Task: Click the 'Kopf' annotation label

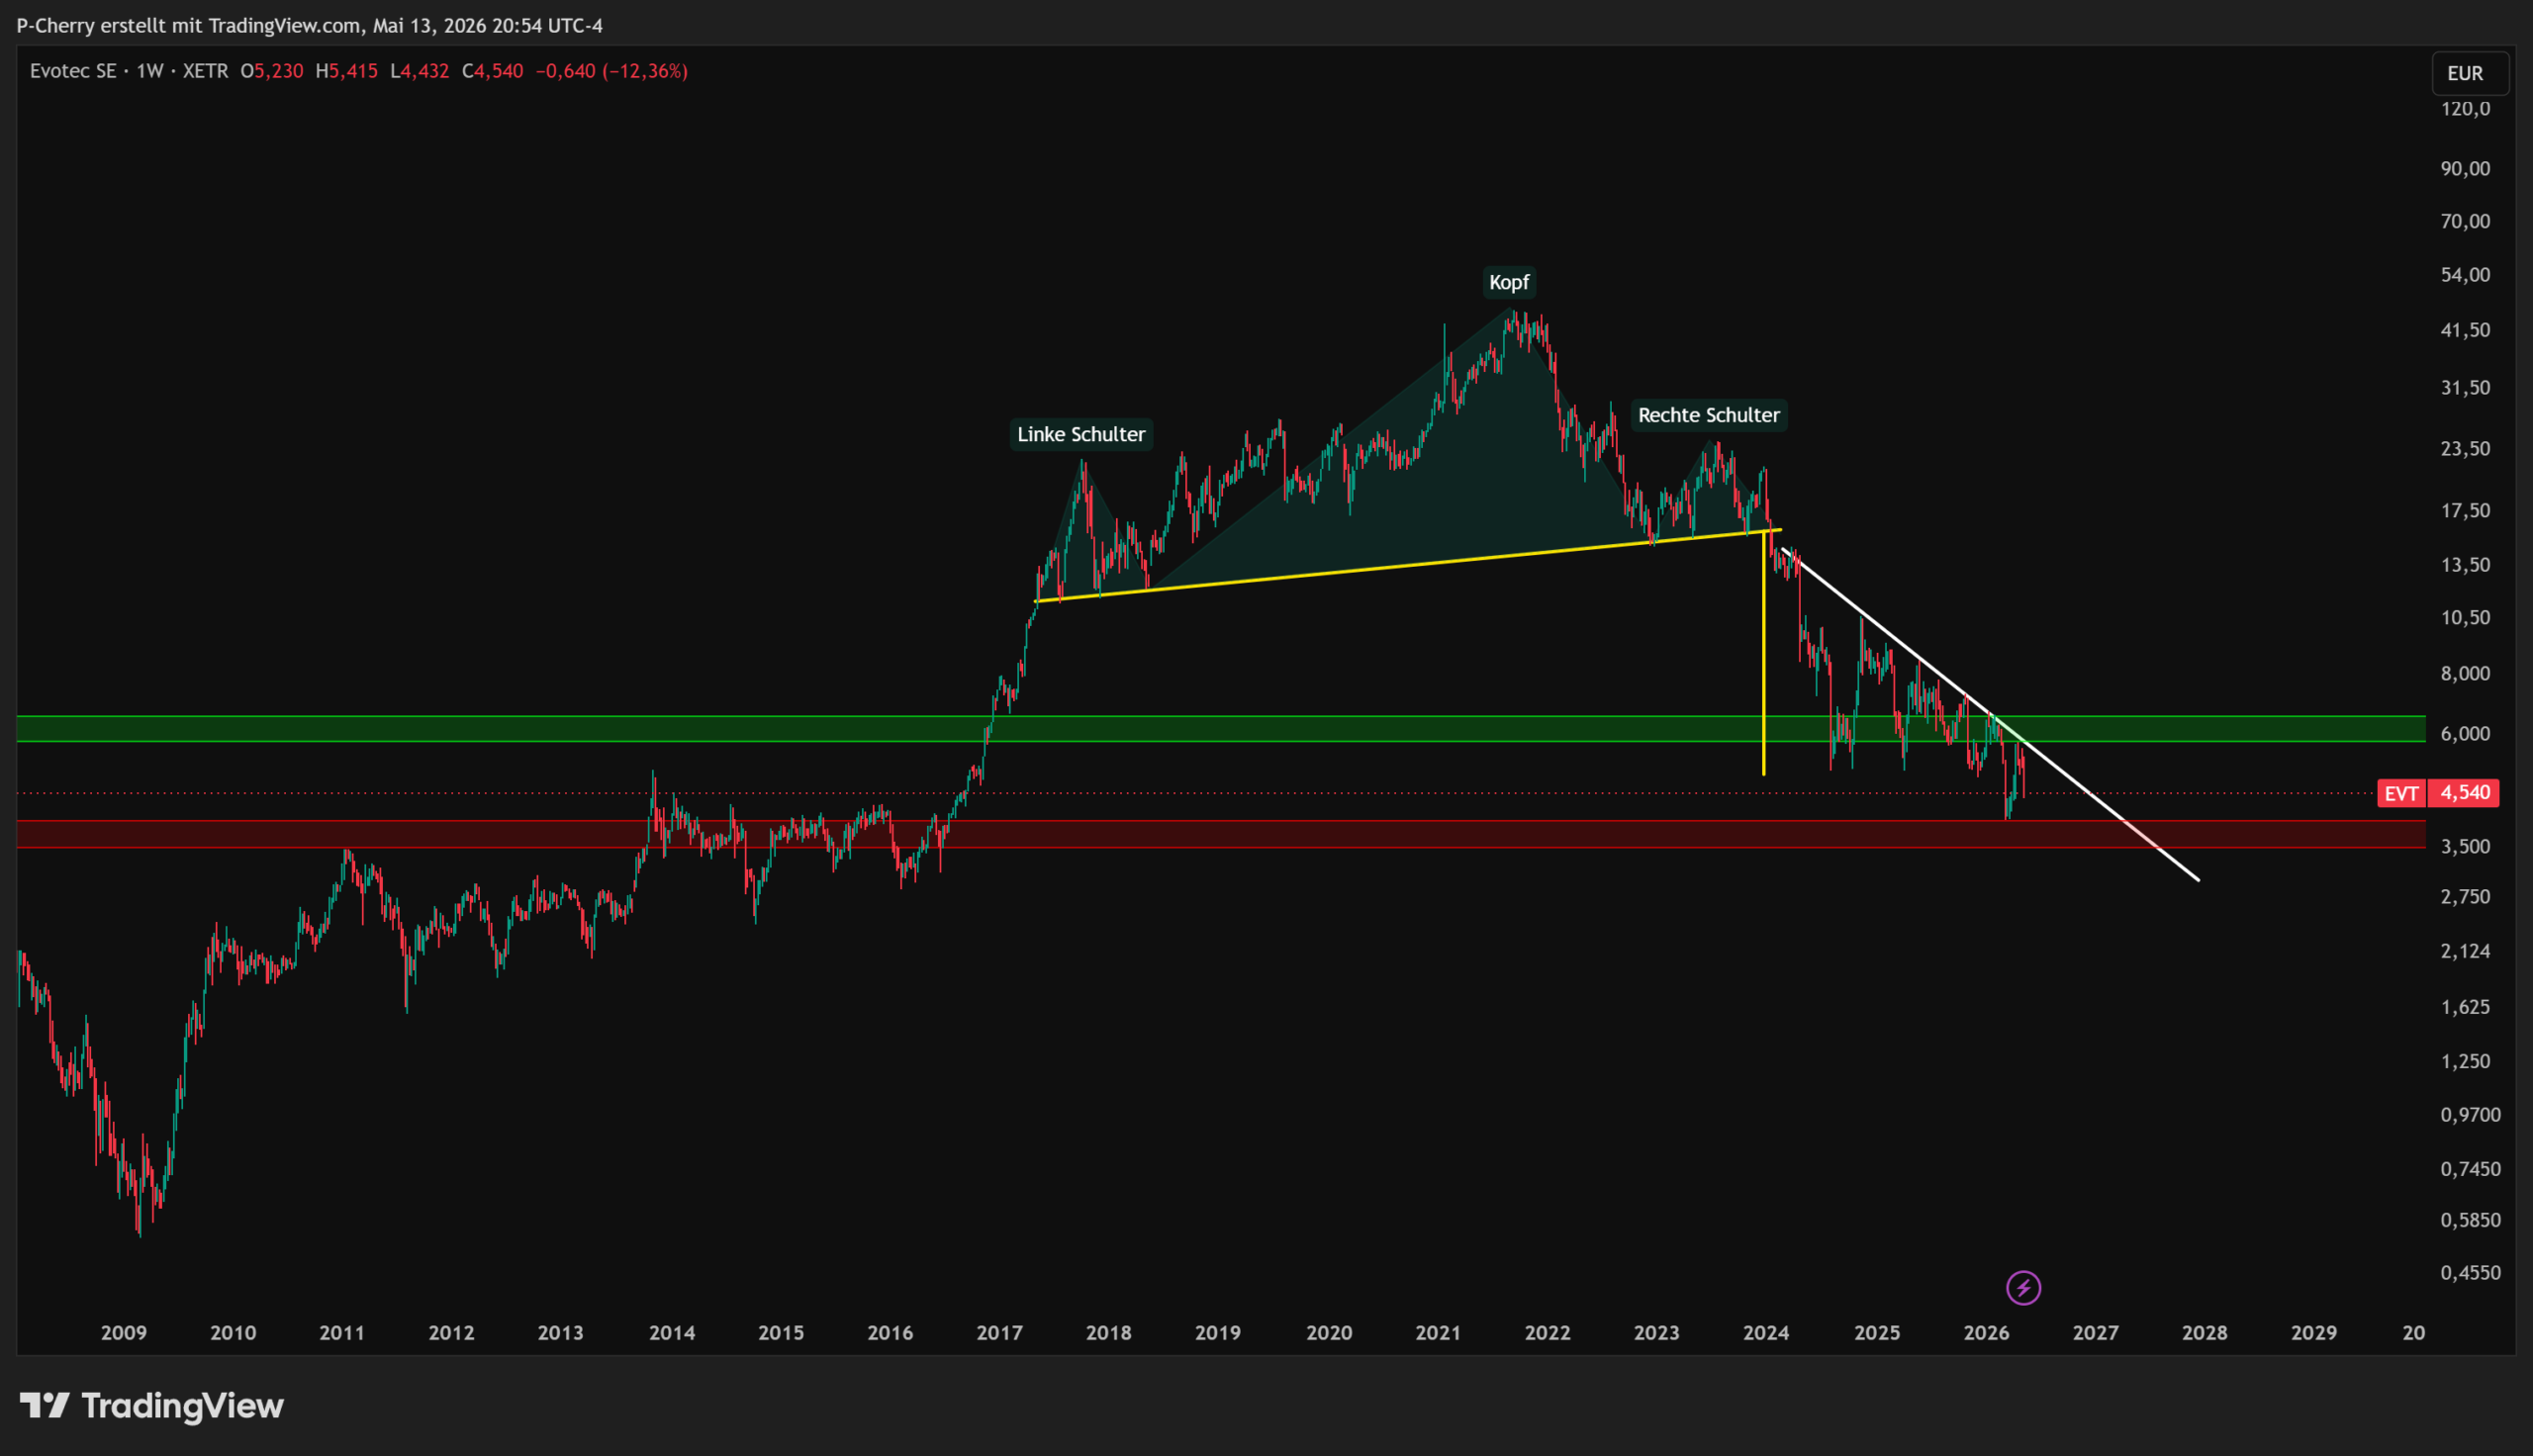Action: 1509,282
